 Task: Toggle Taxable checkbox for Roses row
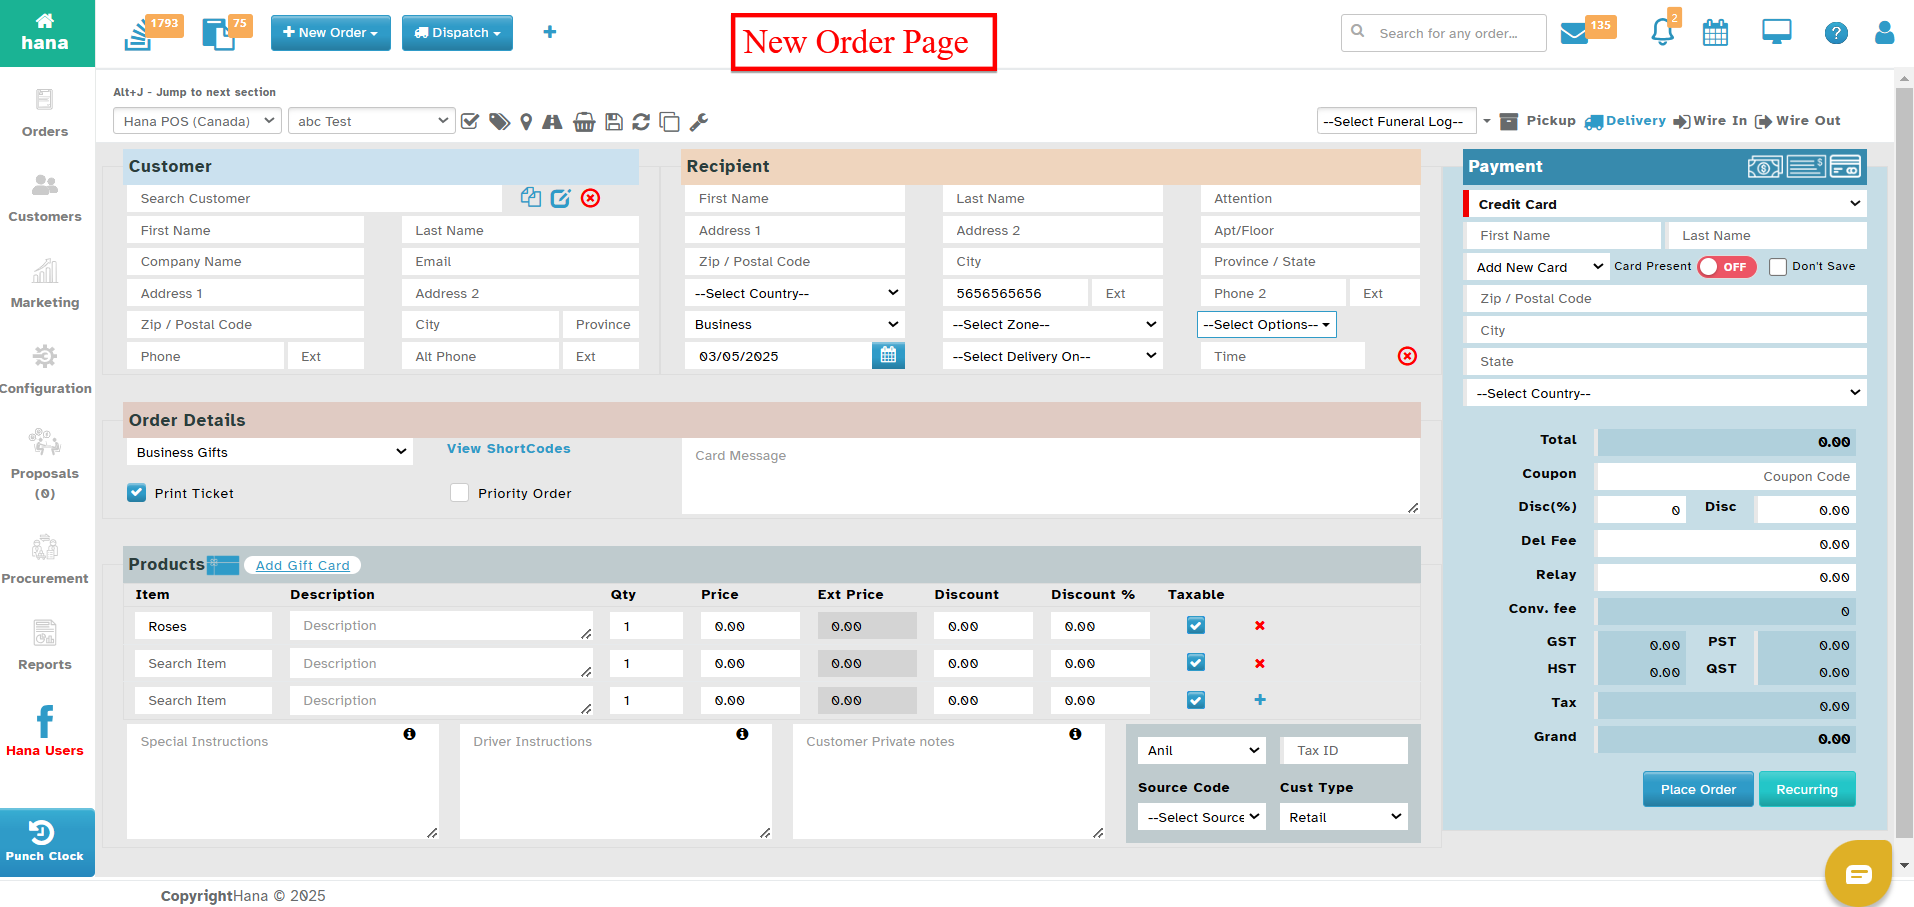(x=1196, y=625)
